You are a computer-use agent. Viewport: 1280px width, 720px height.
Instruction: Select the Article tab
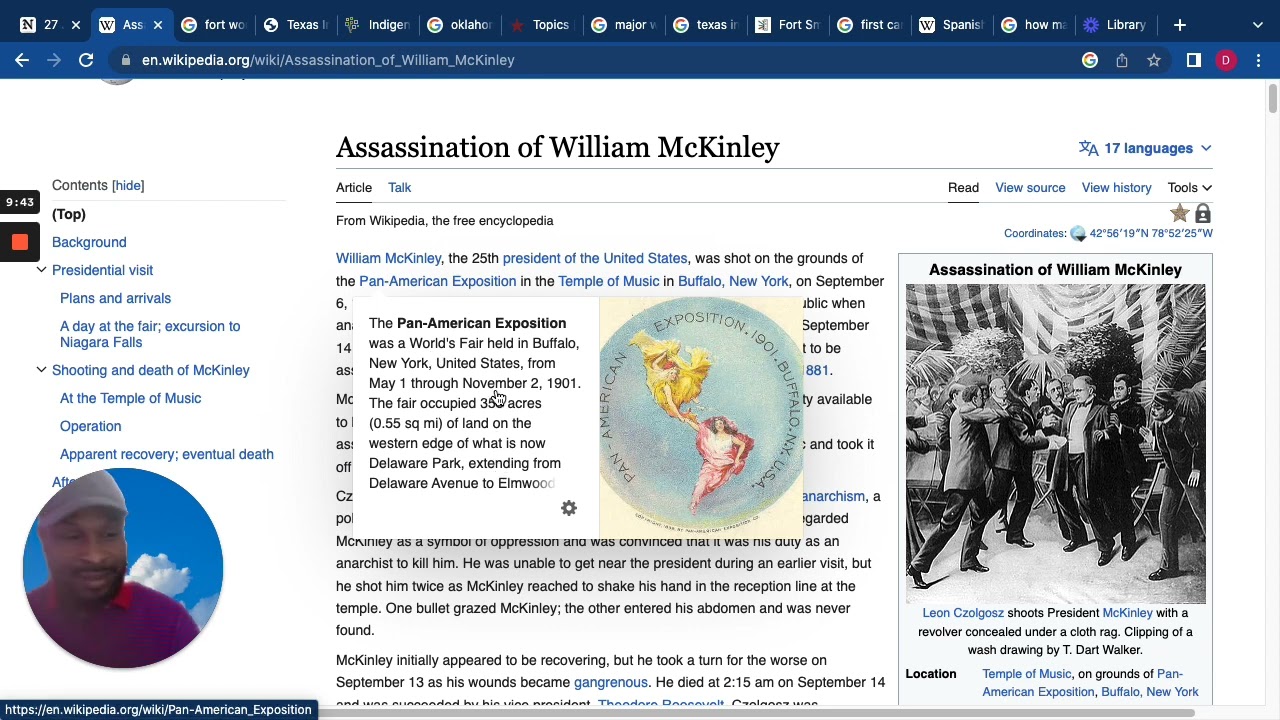click(x=354, y=187)
